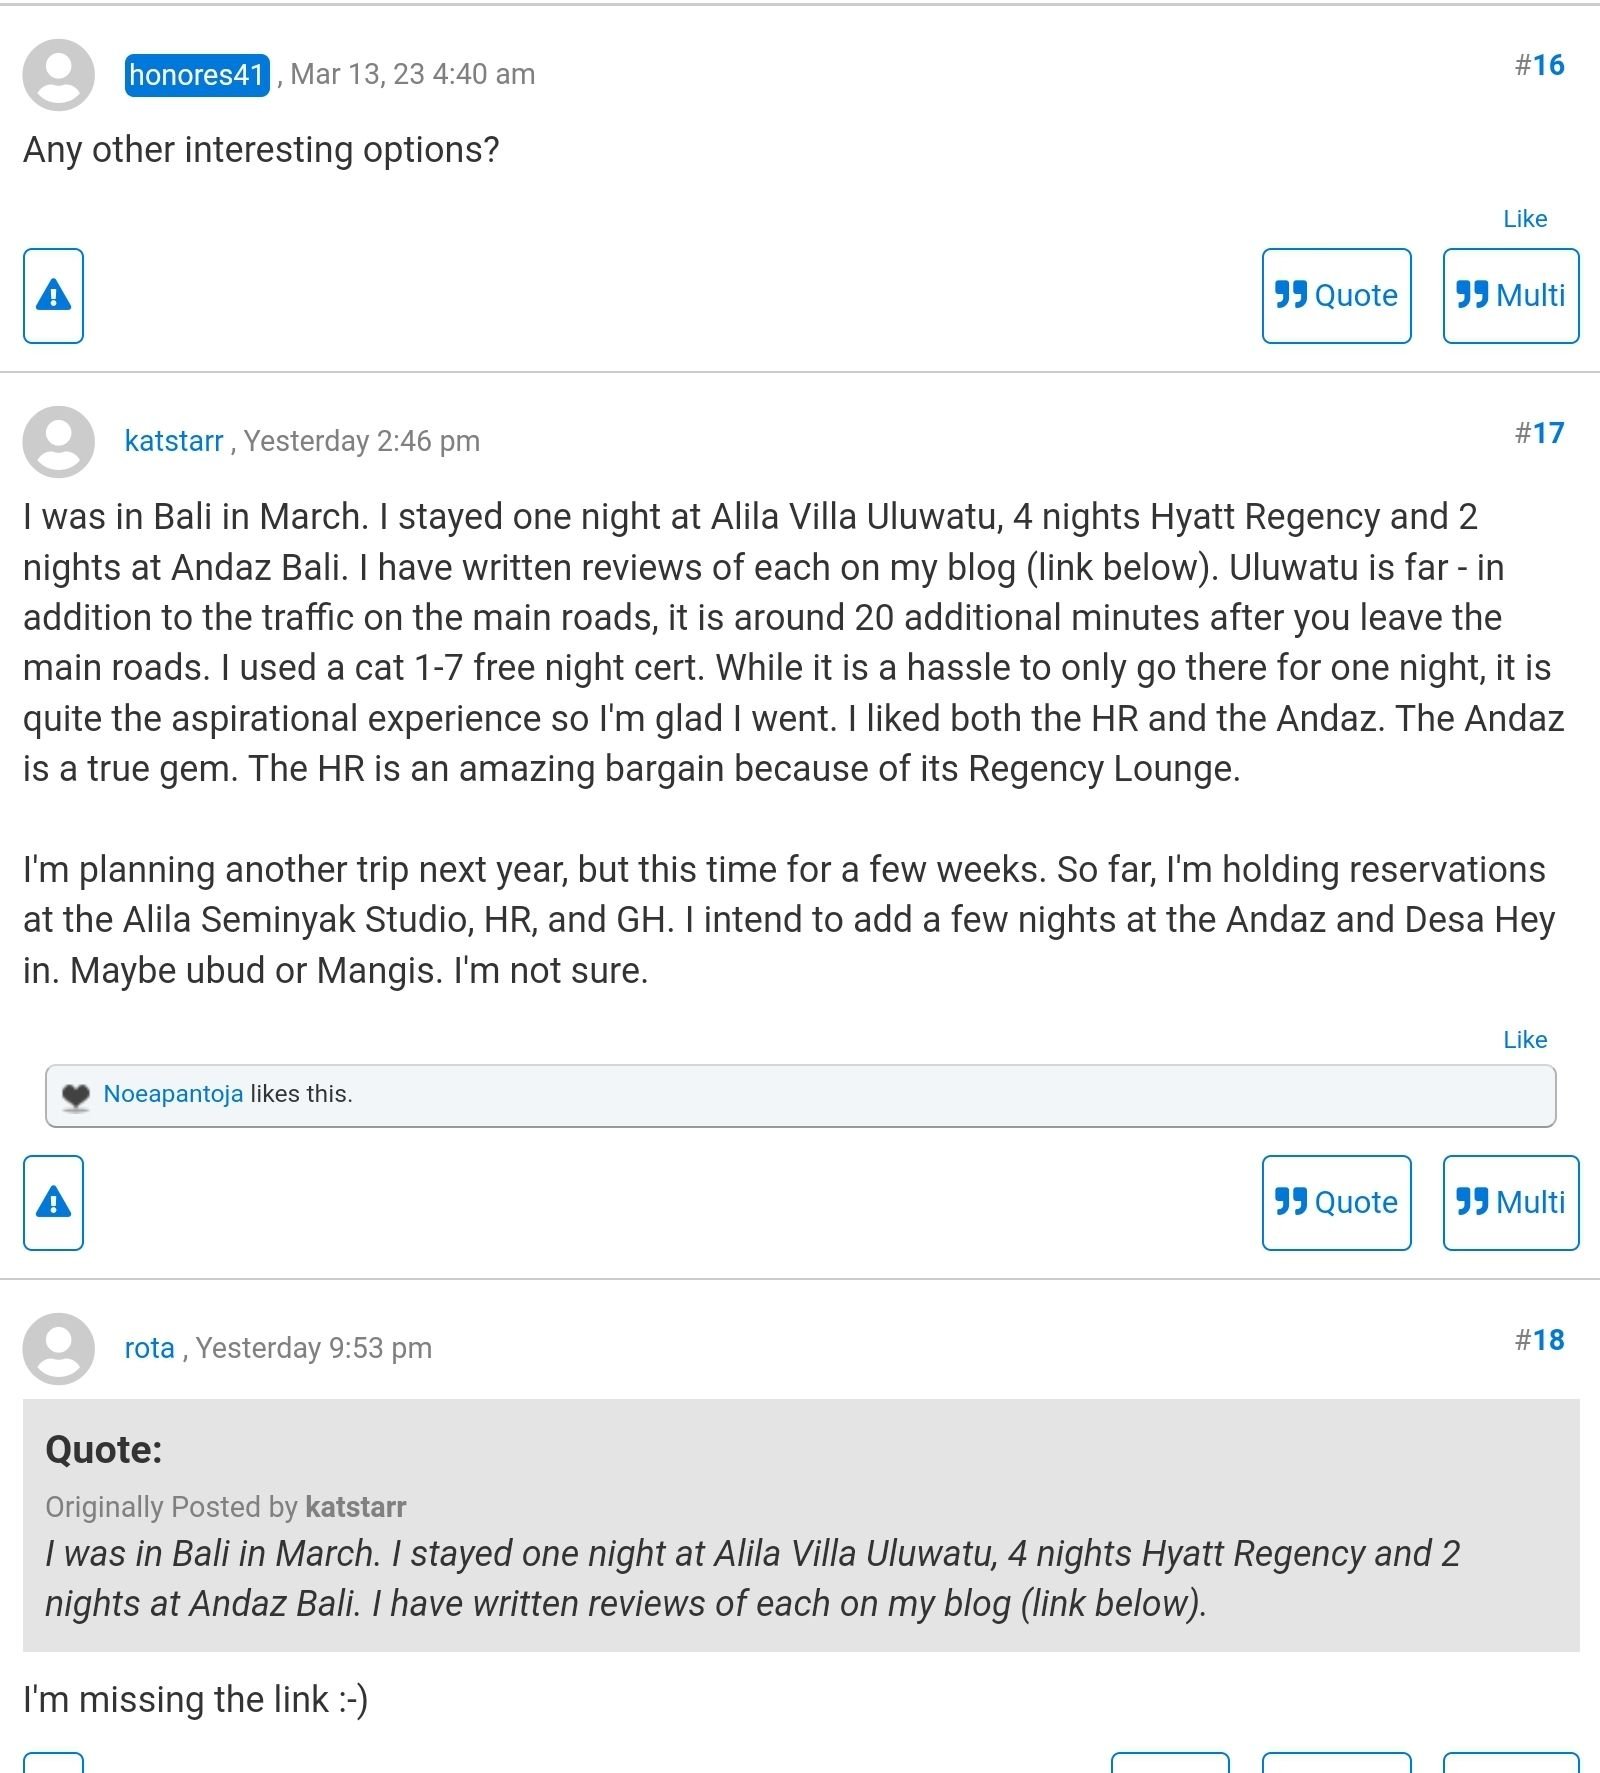Open rota's avatar profile picture
1600x1773 pixels.
point(59,1349)
